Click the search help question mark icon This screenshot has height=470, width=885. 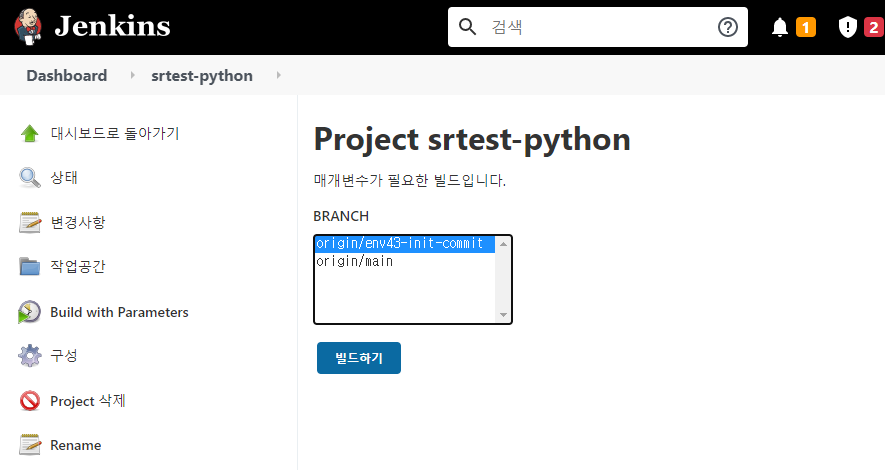pos(728,27)
